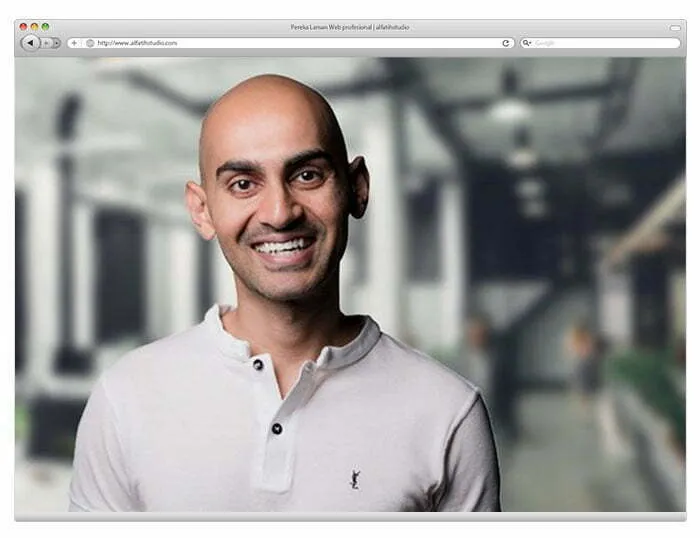Click the window title text in title bar
The image size is (700, 538).
(x=350, y=27)
